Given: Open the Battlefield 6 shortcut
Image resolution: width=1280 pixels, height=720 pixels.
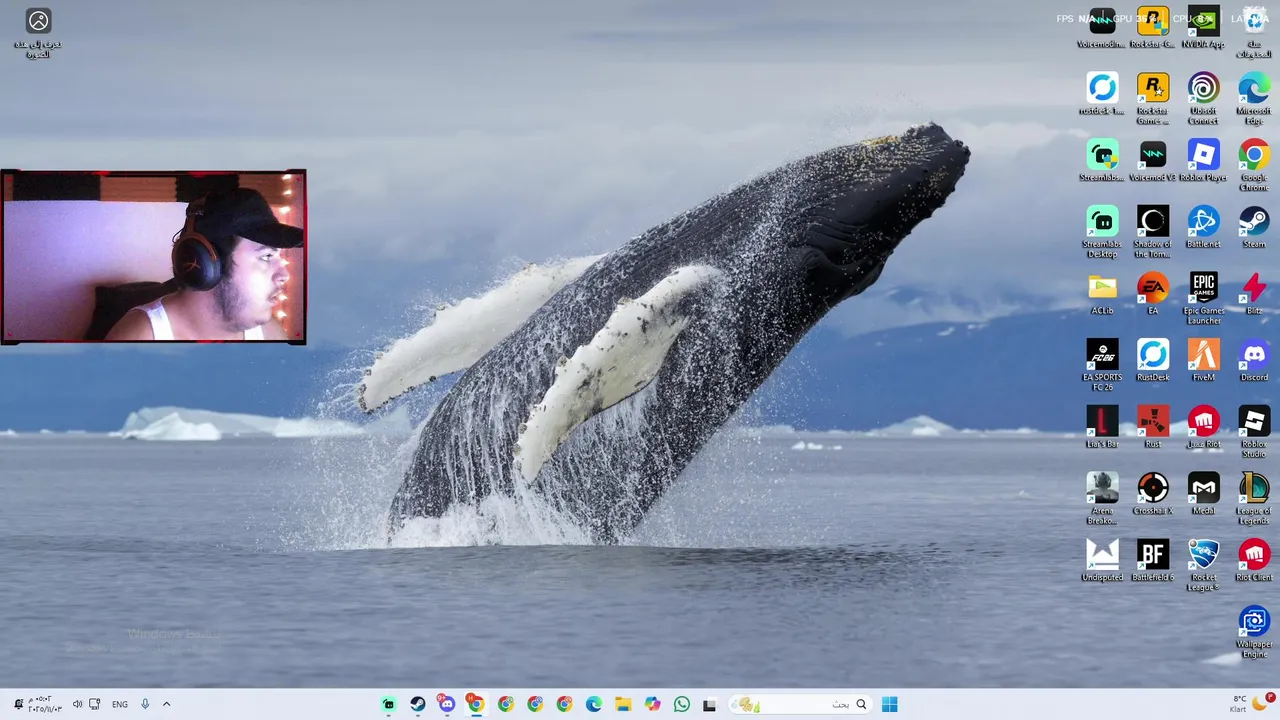Looking at the screenshot, I should pos(1152,560).
